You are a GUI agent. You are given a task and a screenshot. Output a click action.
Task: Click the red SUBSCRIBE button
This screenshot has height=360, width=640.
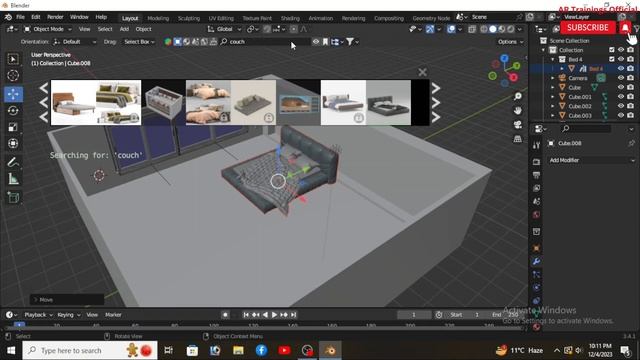(x=587, y=27)
